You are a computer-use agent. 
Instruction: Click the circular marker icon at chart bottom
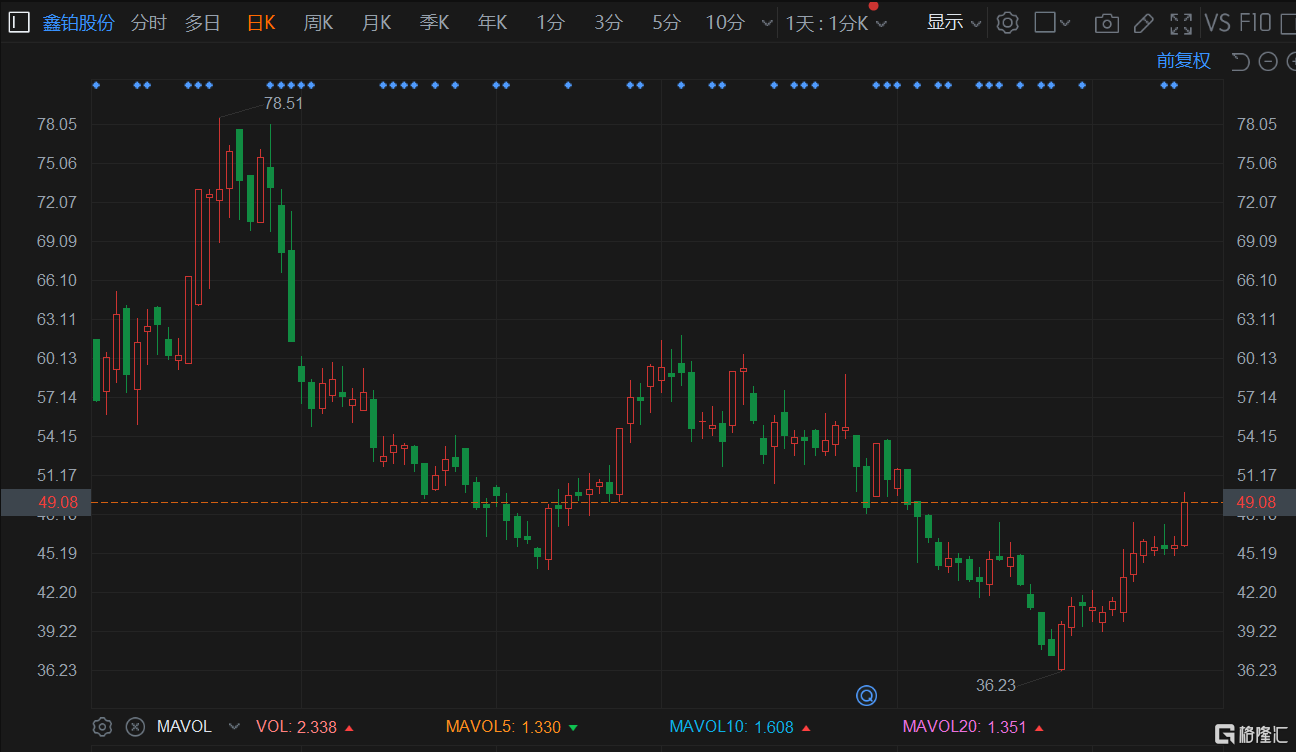(x=866, y=695)
